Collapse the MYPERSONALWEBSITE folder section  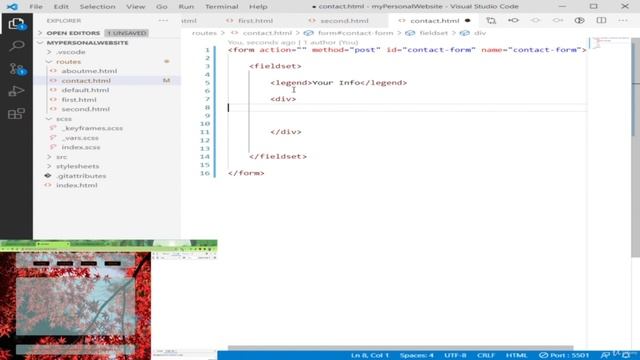tap(87, 42)
